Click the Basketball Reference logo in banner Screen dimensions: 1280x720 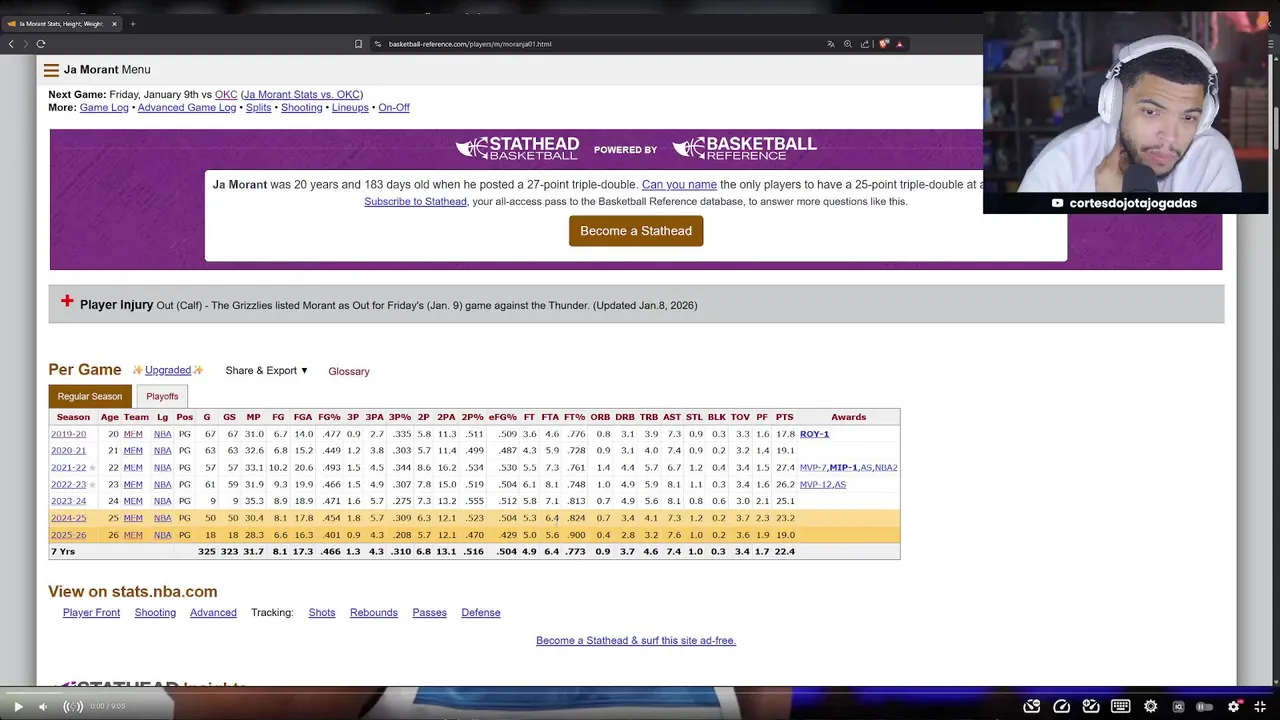click(745, 149)
